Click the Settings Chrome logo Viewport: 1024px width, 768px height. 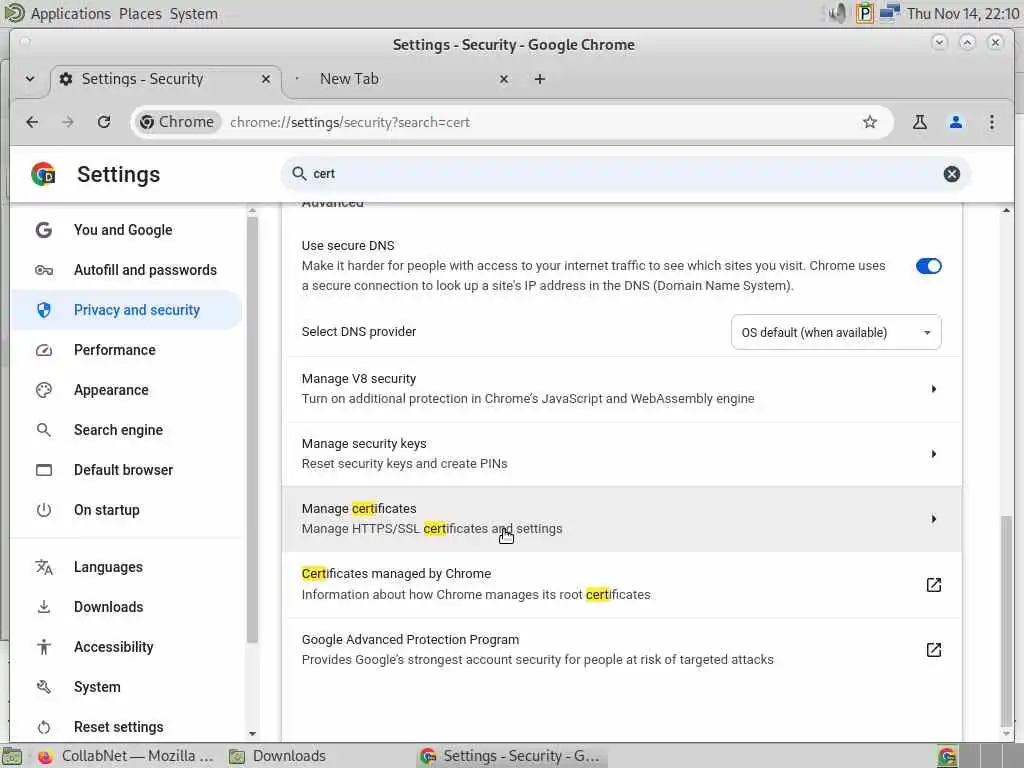[x=44, y=174]
